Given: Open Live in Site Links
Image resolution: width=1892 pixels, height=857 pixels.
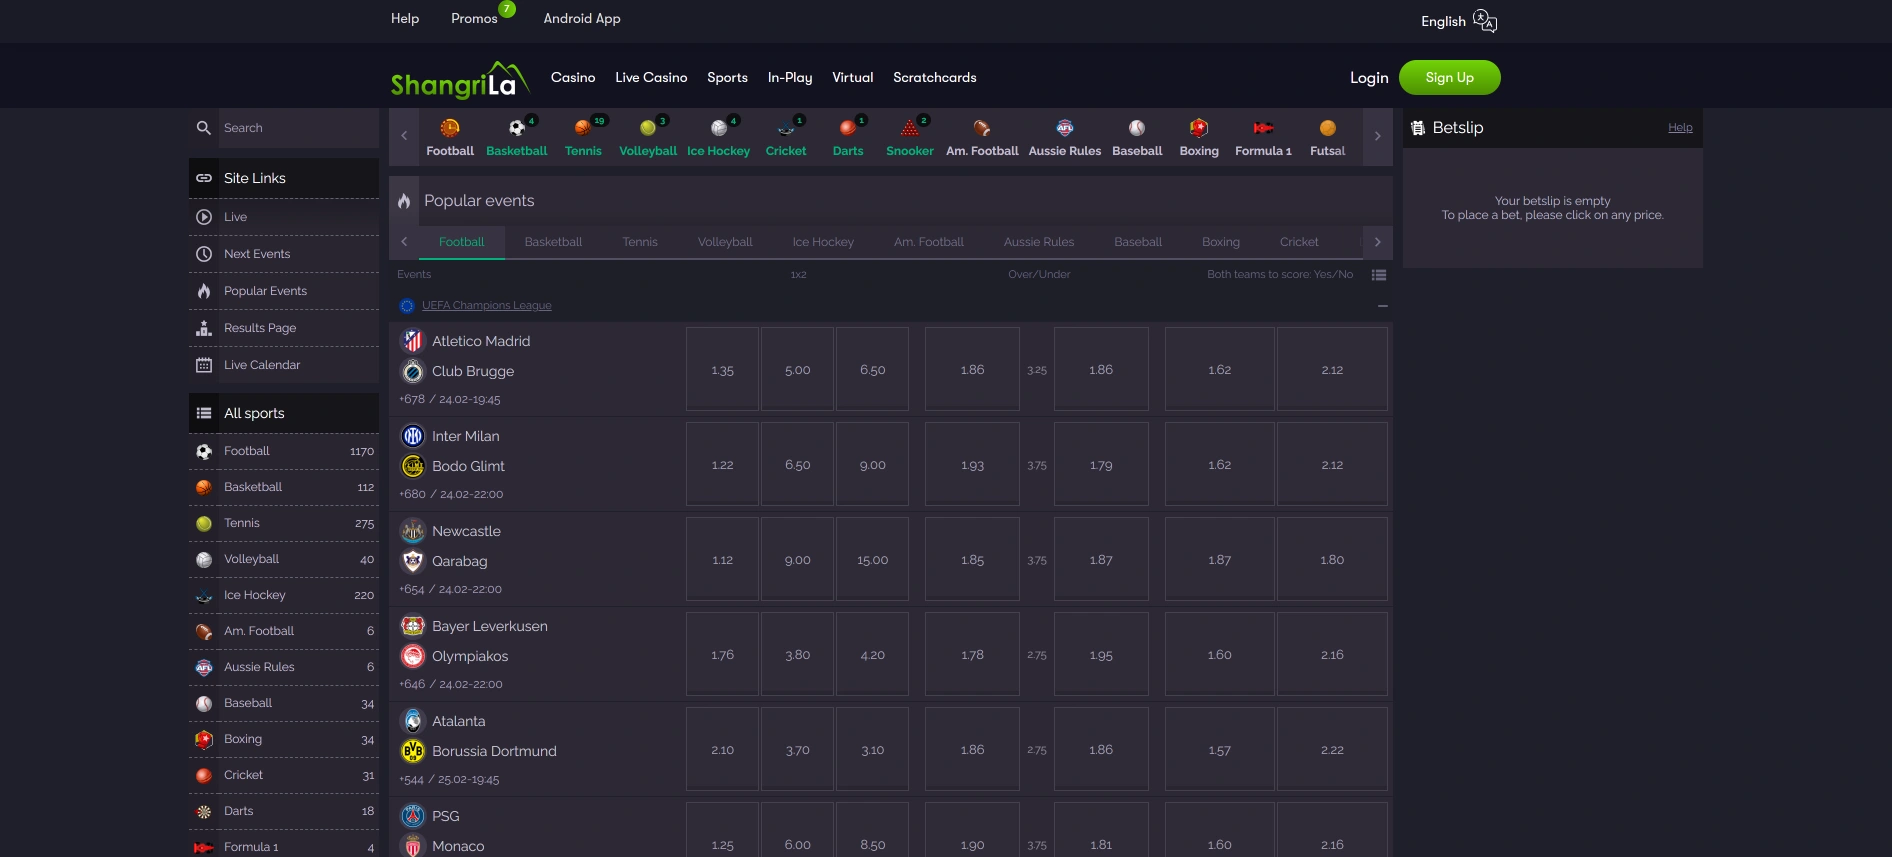Looking at the screenshot, I should point(284,217).
